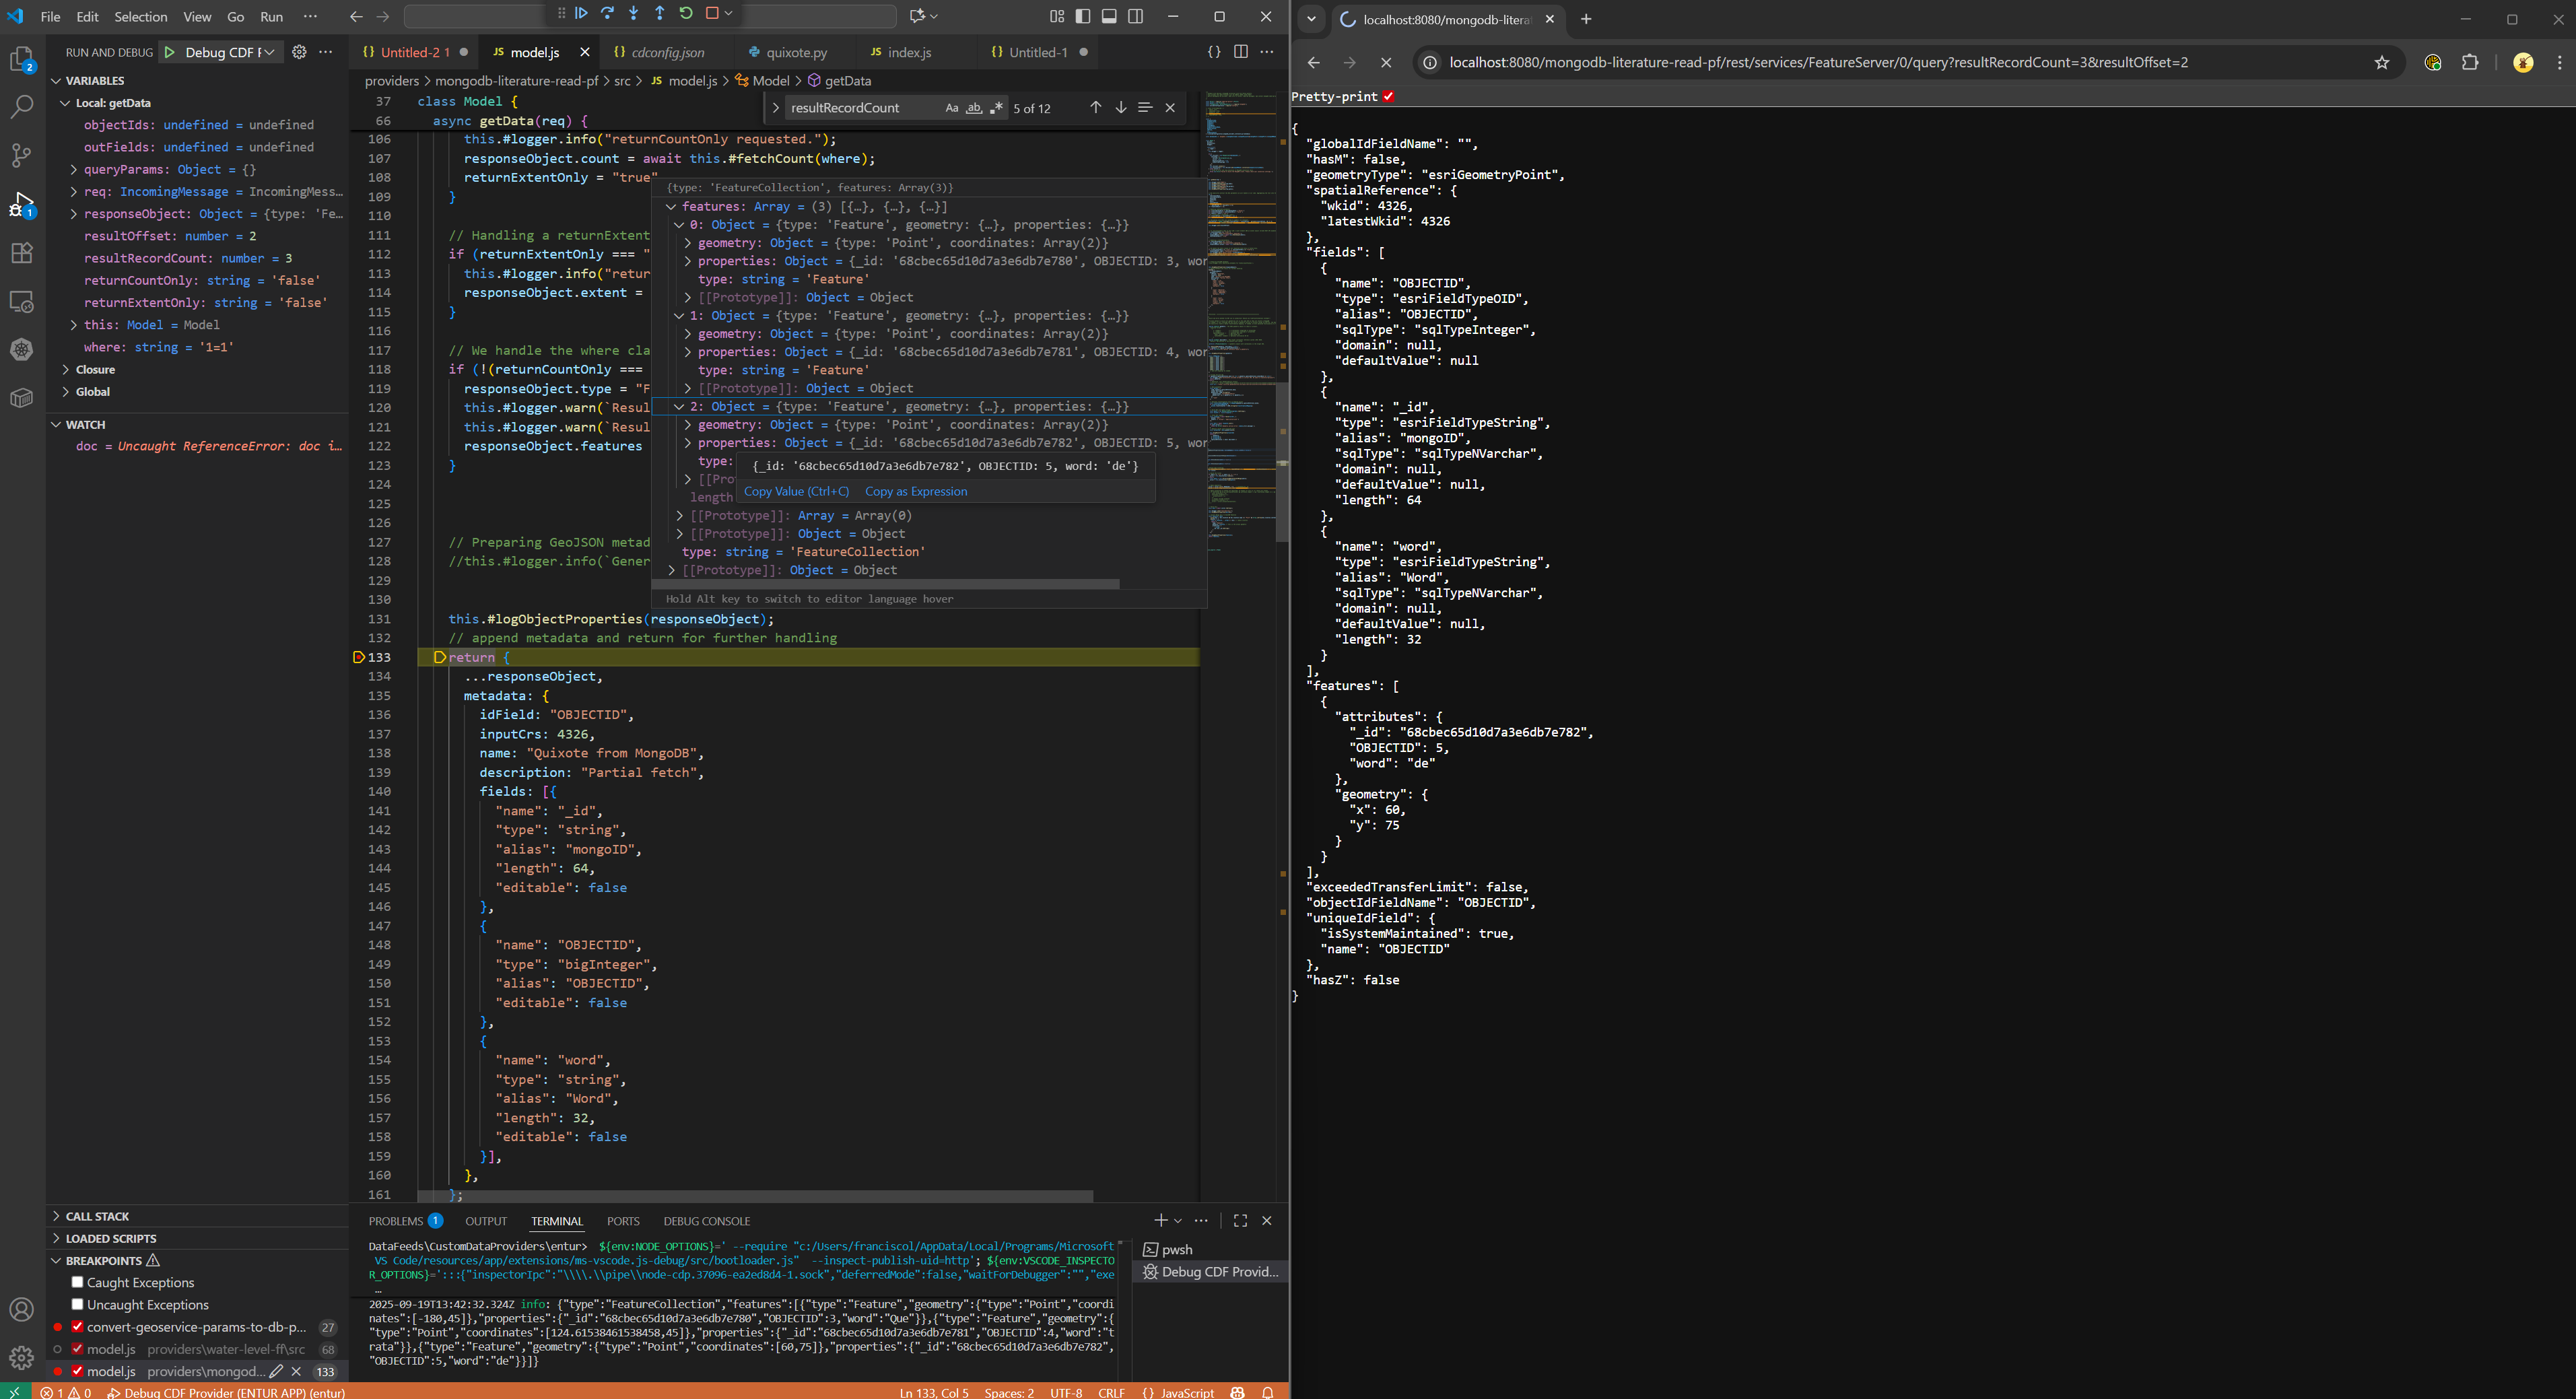Toggle Match Whole Word in find widget
This screenshot has height=1399, width=2576.
point(973,108)
